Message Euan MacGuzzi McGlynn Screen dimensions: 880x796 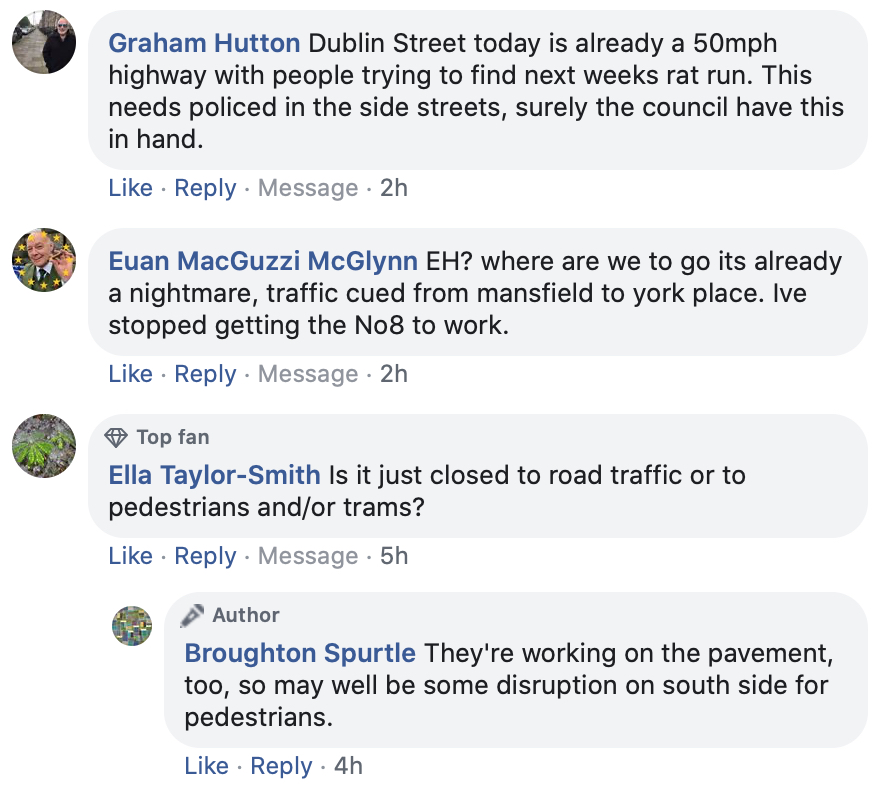coord(308,374)
